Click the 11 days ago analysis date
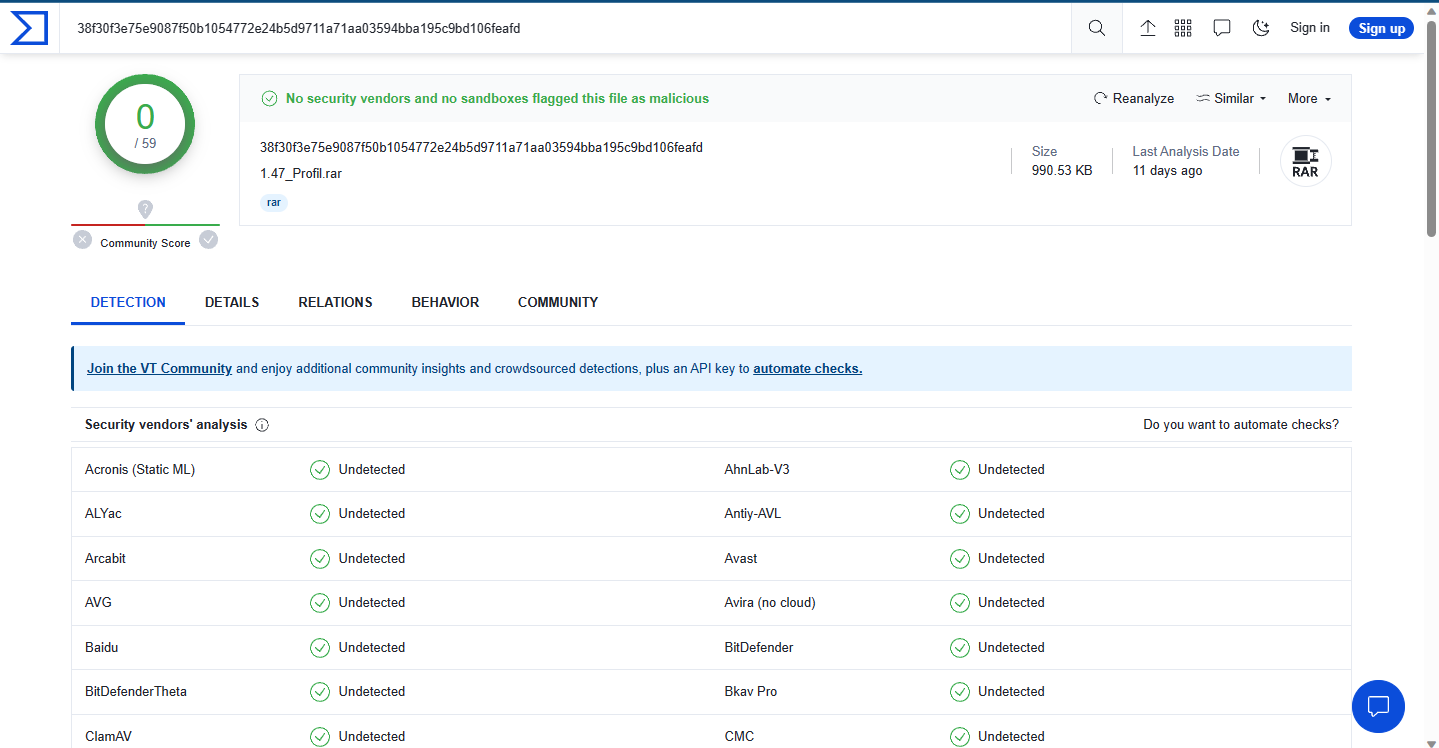Image resolution: width=1439 pixels, height=748 pixels. click(1168, 171)
